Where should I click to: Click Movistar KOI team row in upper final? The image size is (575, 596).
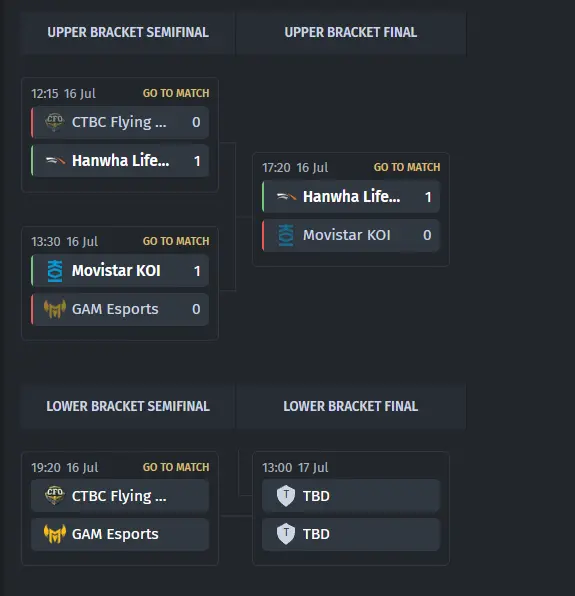tap(351, 235)
